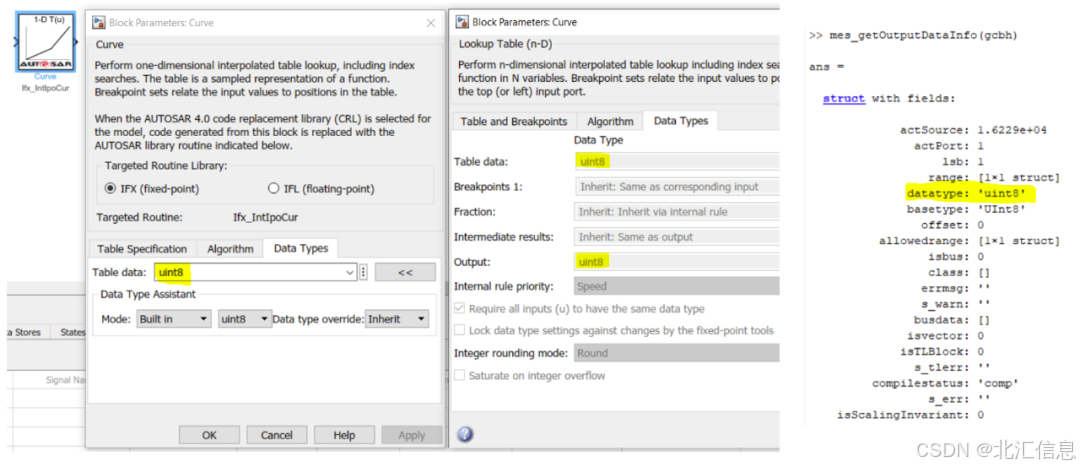
Task: Click the Help button
Action: click(x=344, y=435)
